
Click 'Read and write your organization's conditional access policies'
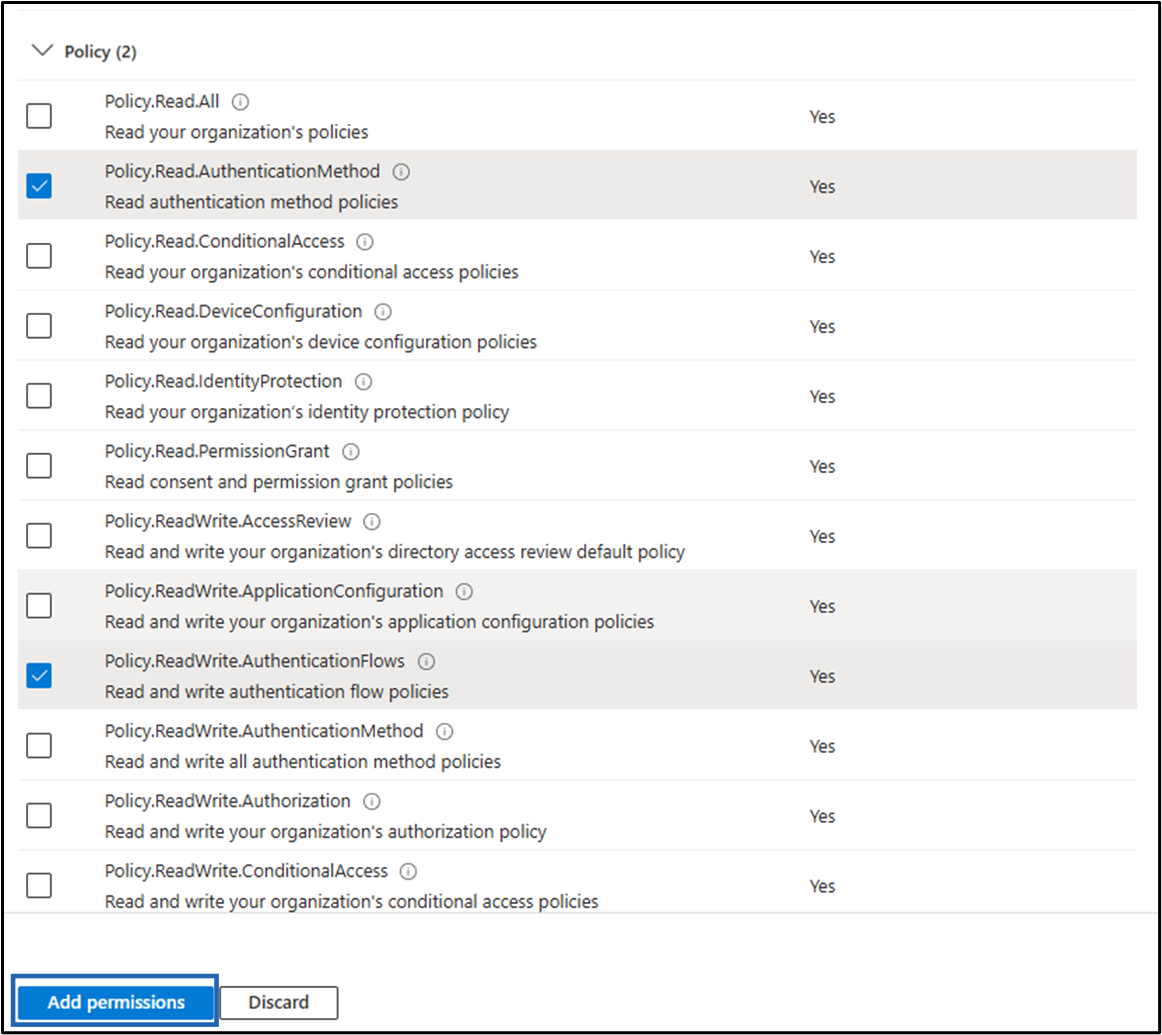[351, 902]
